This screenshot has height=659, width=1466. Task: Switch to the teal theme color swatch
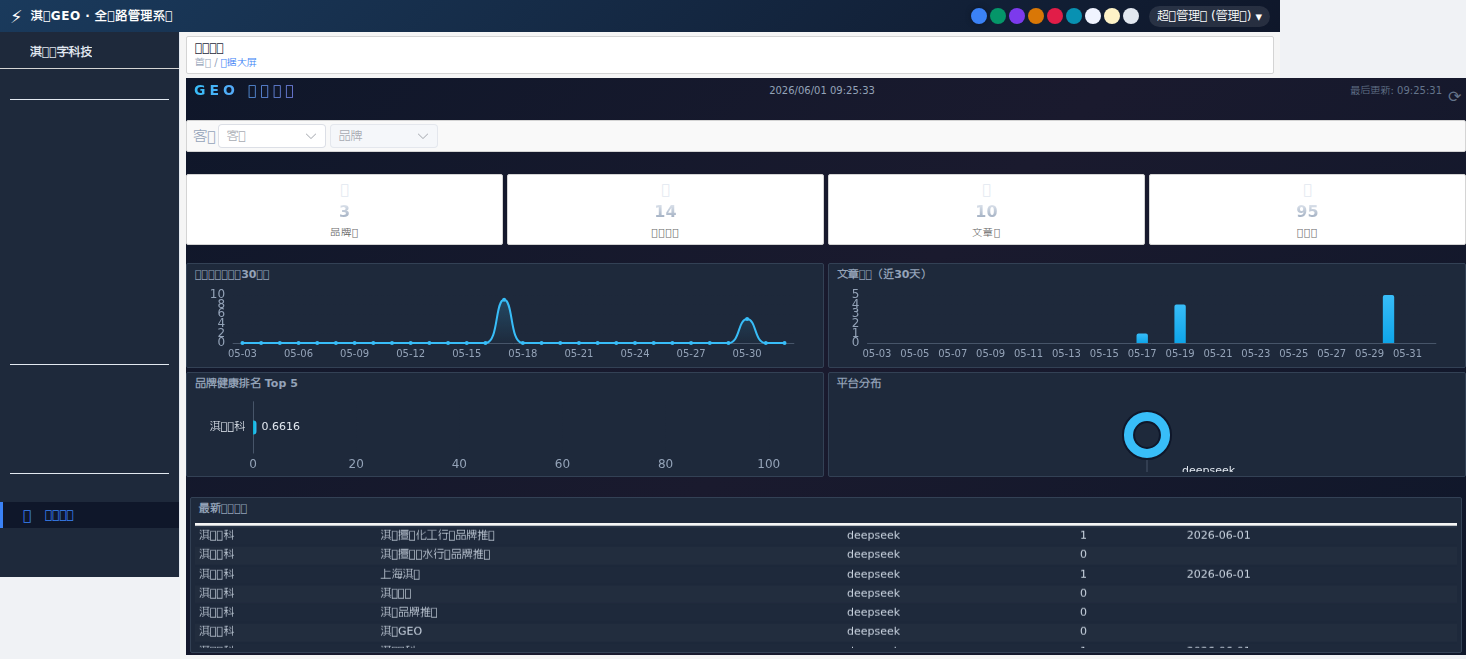coord(1074,16)
